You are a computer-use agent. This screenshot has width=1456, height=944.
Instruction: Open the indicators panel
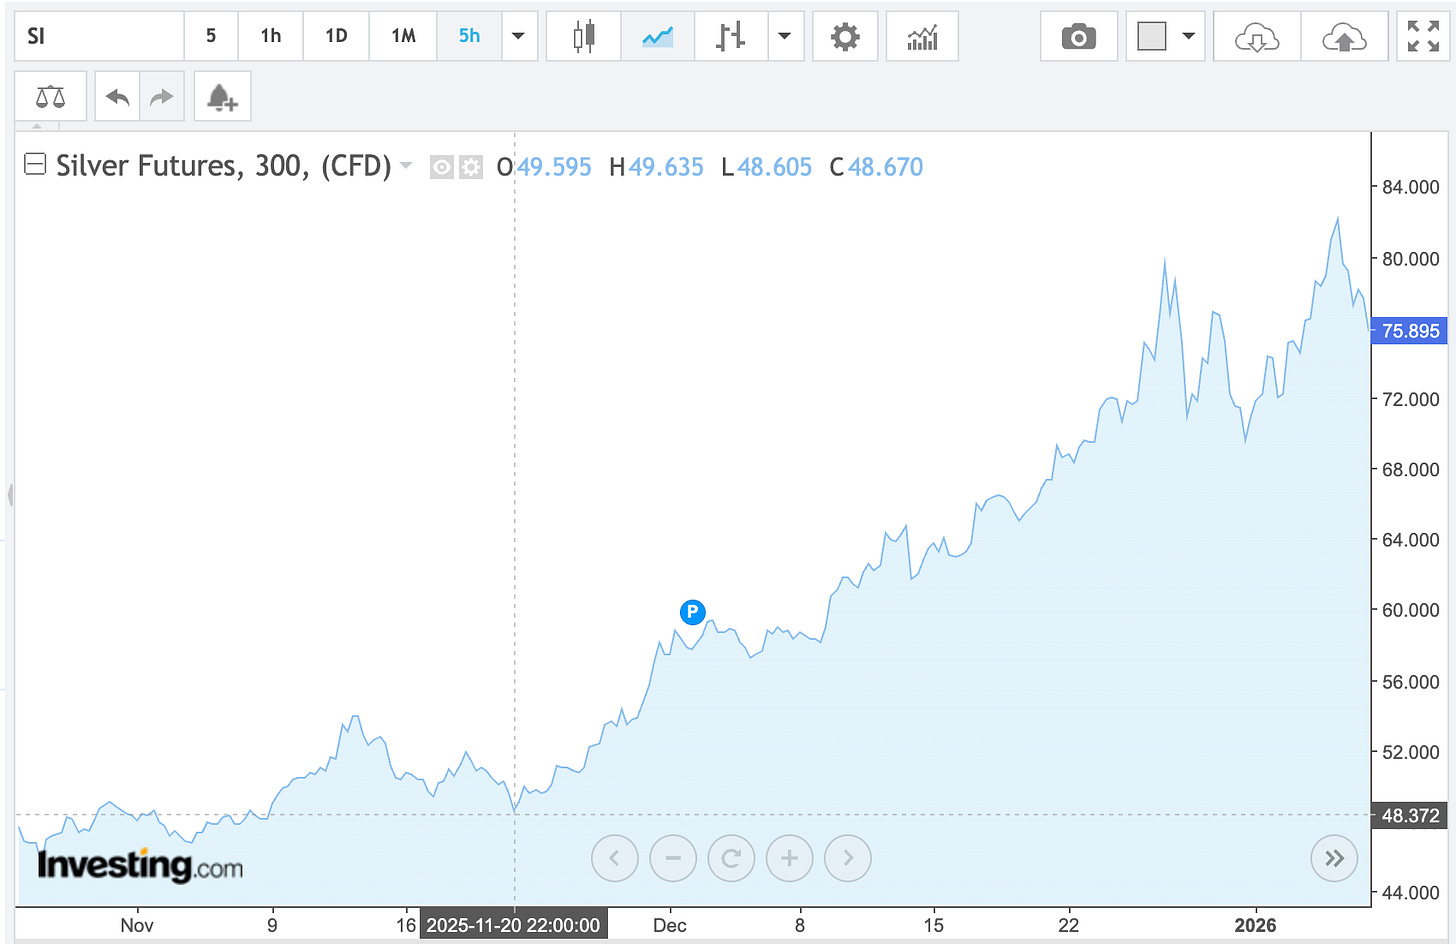922,37
